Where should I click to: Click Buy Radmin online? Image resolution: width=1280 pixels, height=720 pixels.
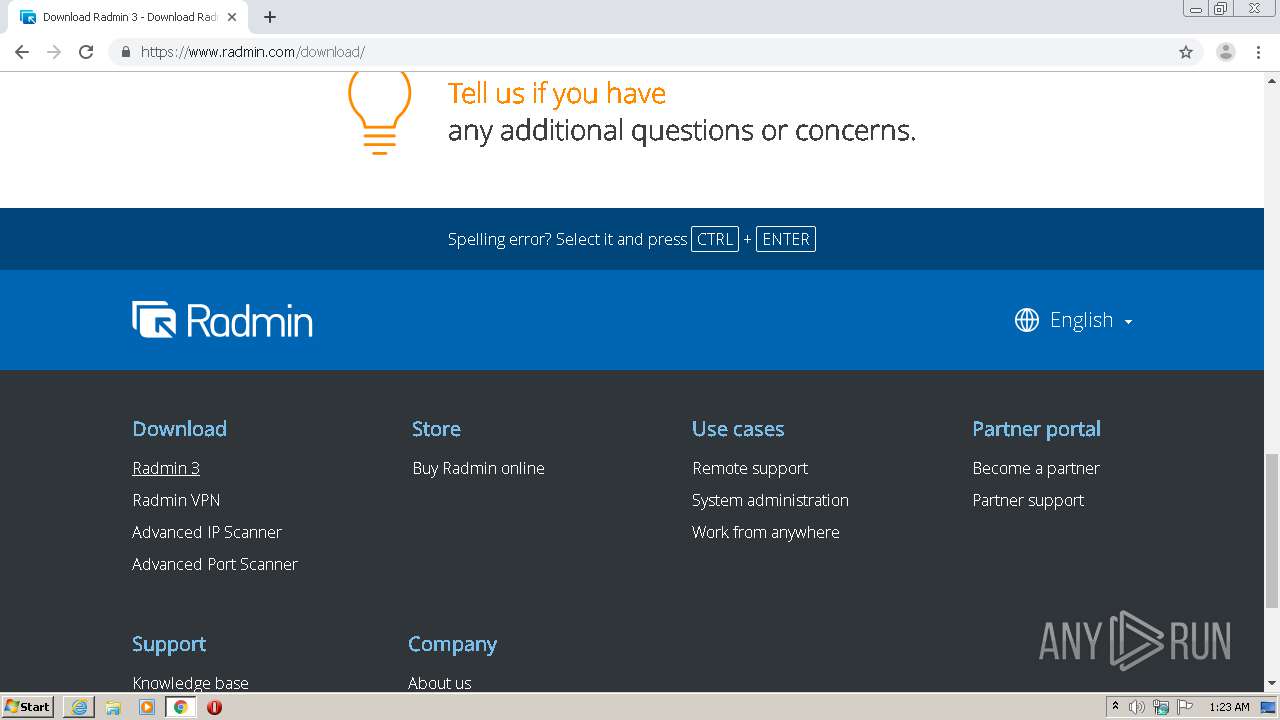click(478, 468)
